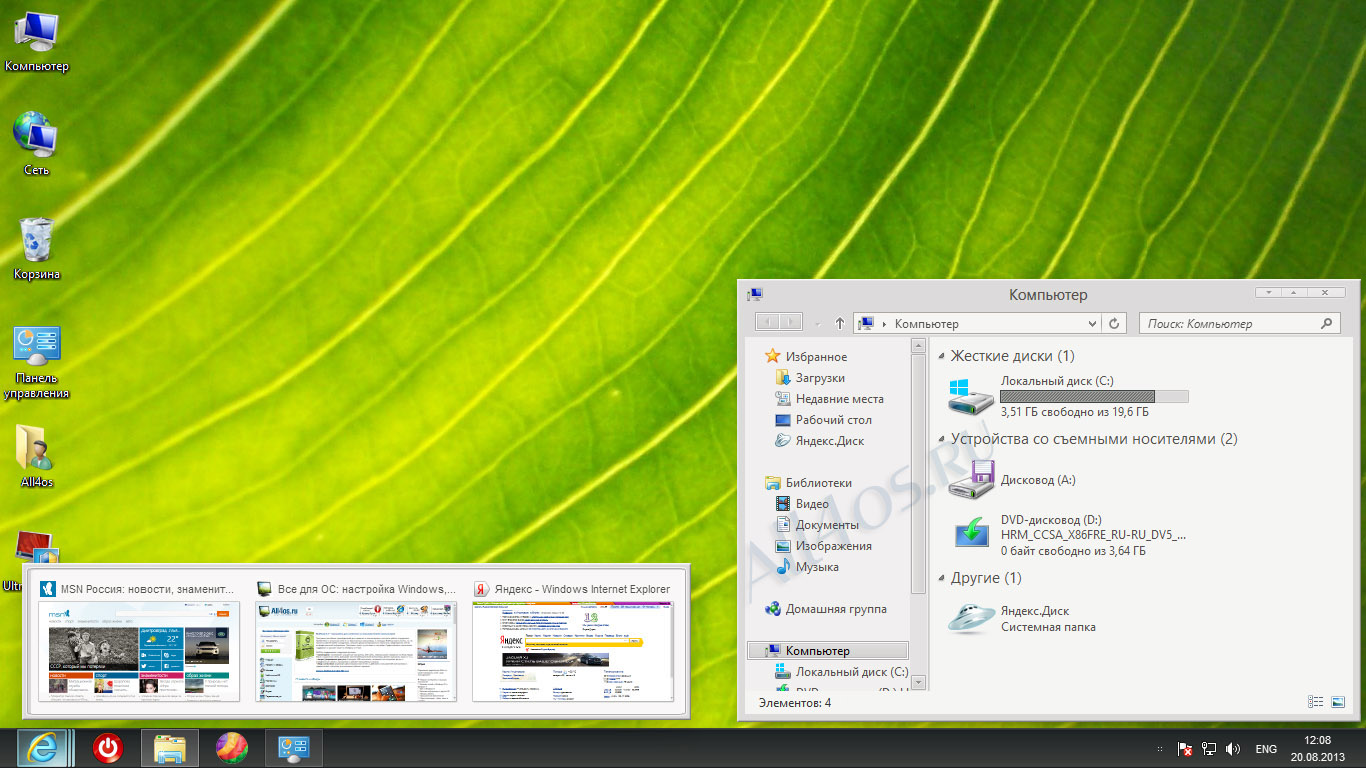Select Компьютер node in navigation pane
Screen dimensions: 1366x768
(828, 651)
